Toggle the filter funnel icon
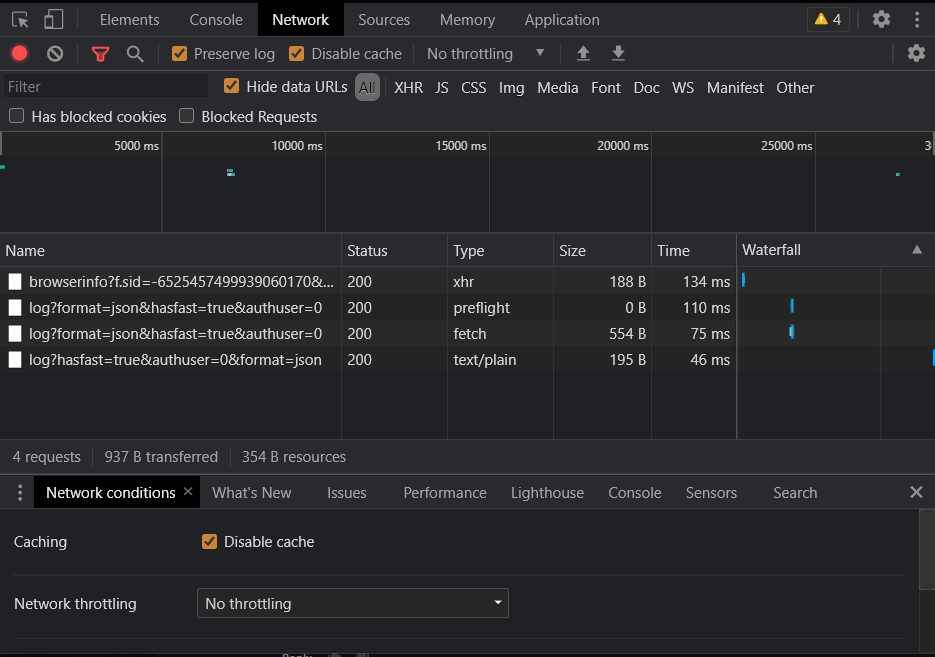The width and height of the screenshot is (935, 657). (x=100, y=54)
